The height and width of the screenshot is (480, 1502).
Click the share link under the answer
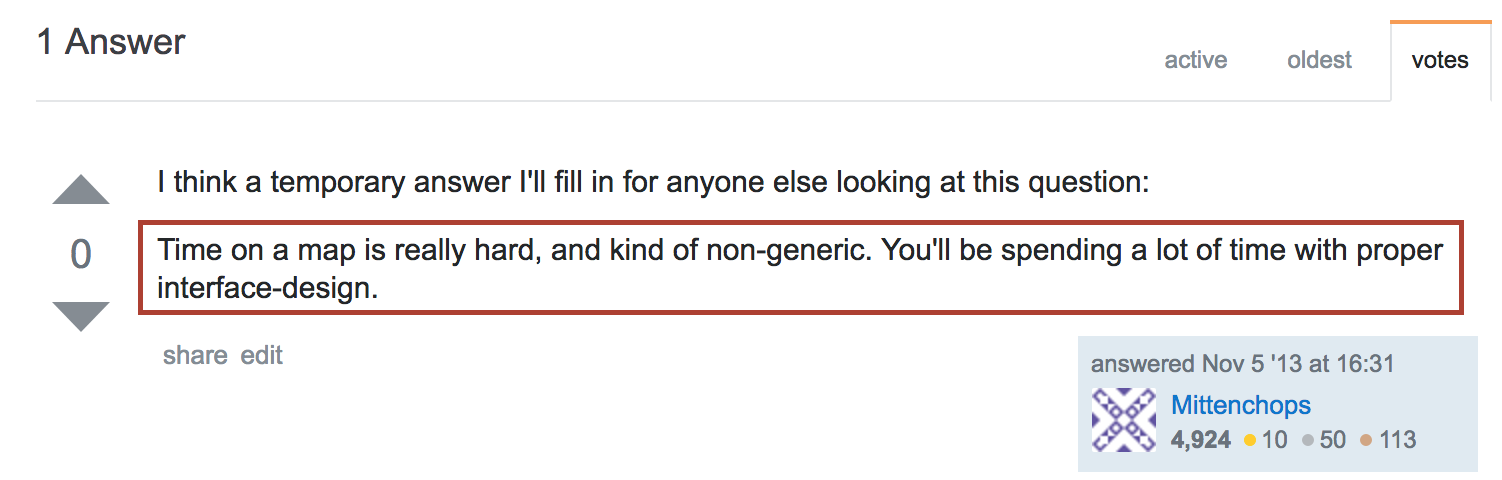(194, 355)
